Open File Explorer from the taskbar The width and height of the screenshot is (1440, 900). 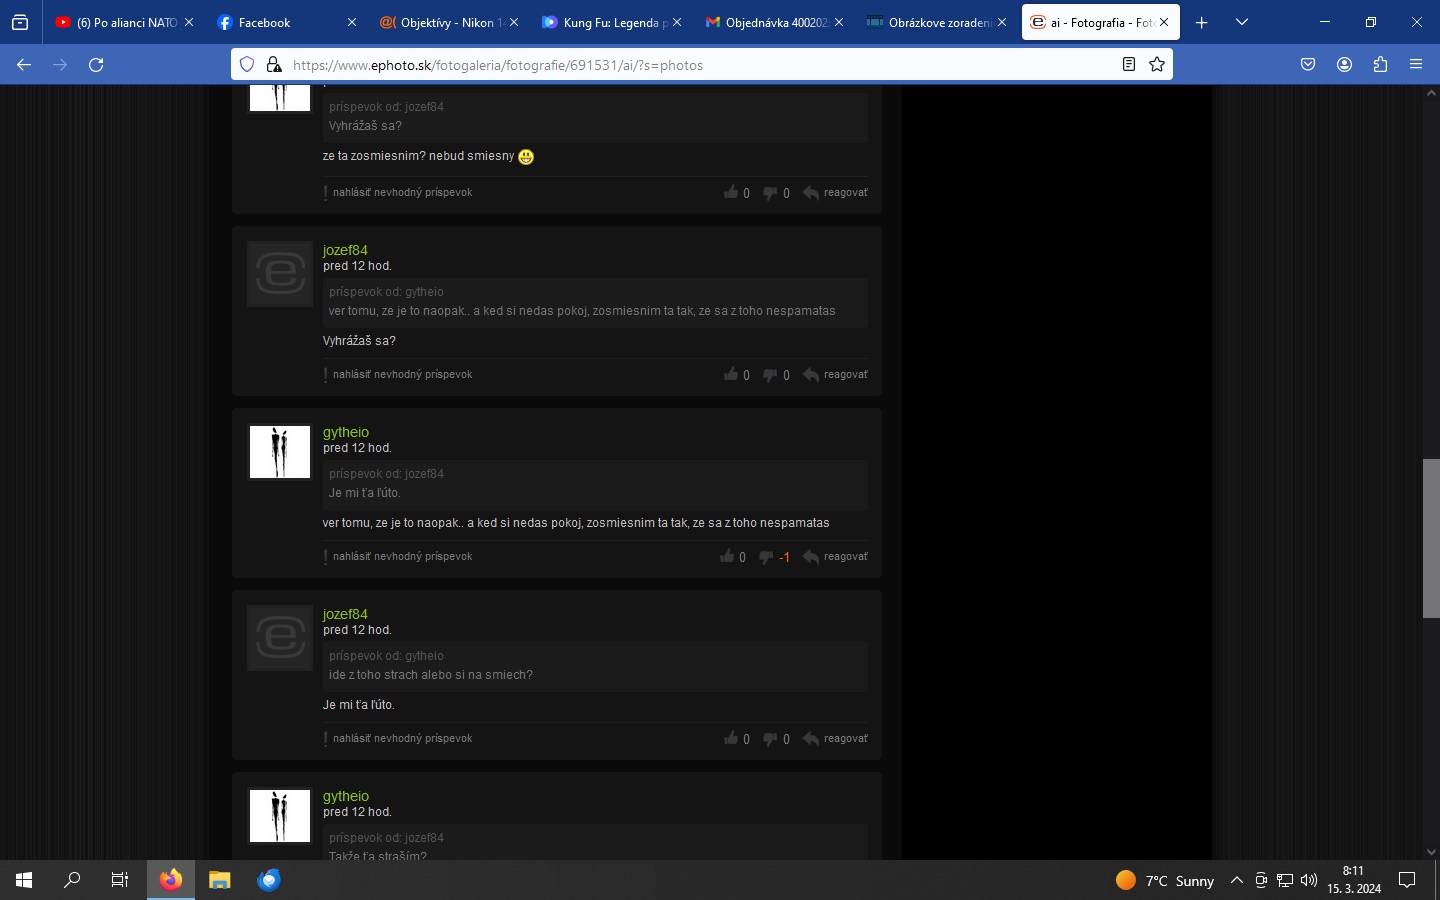(219, 880)
